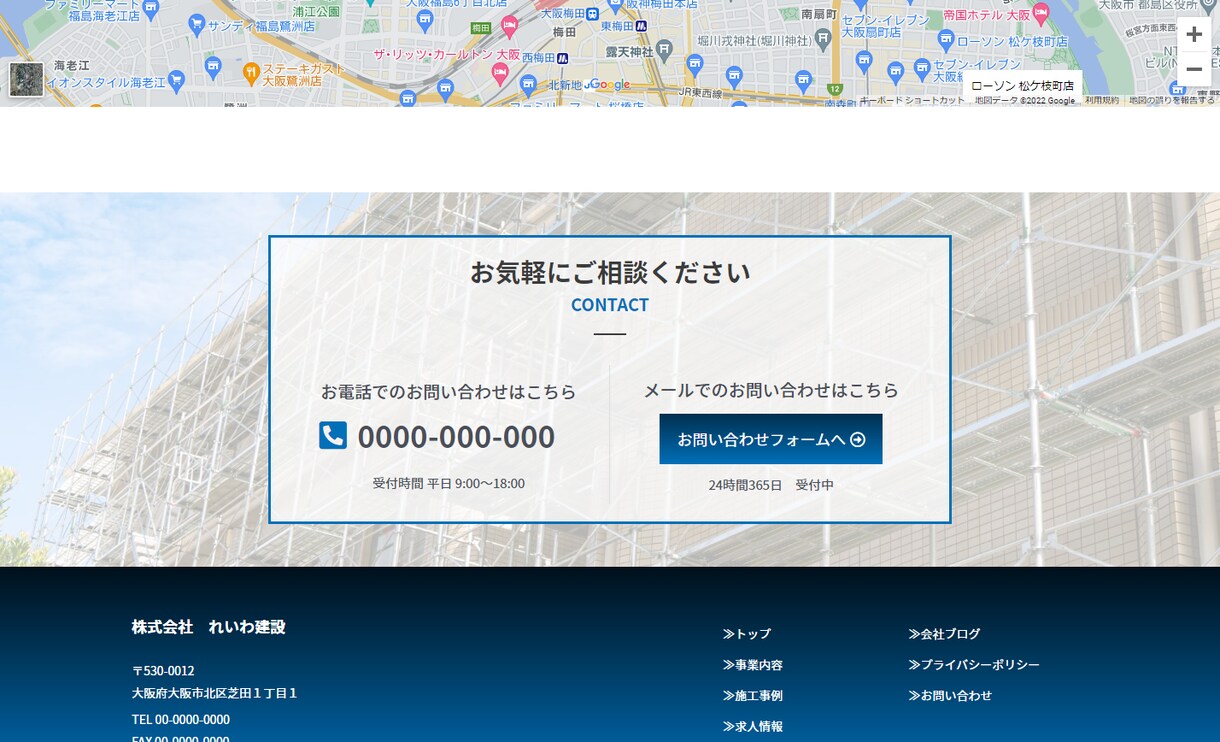Screen dimensions: 1220x742
Task: Click the 0000-000-000 phone number
Action: 456,437
